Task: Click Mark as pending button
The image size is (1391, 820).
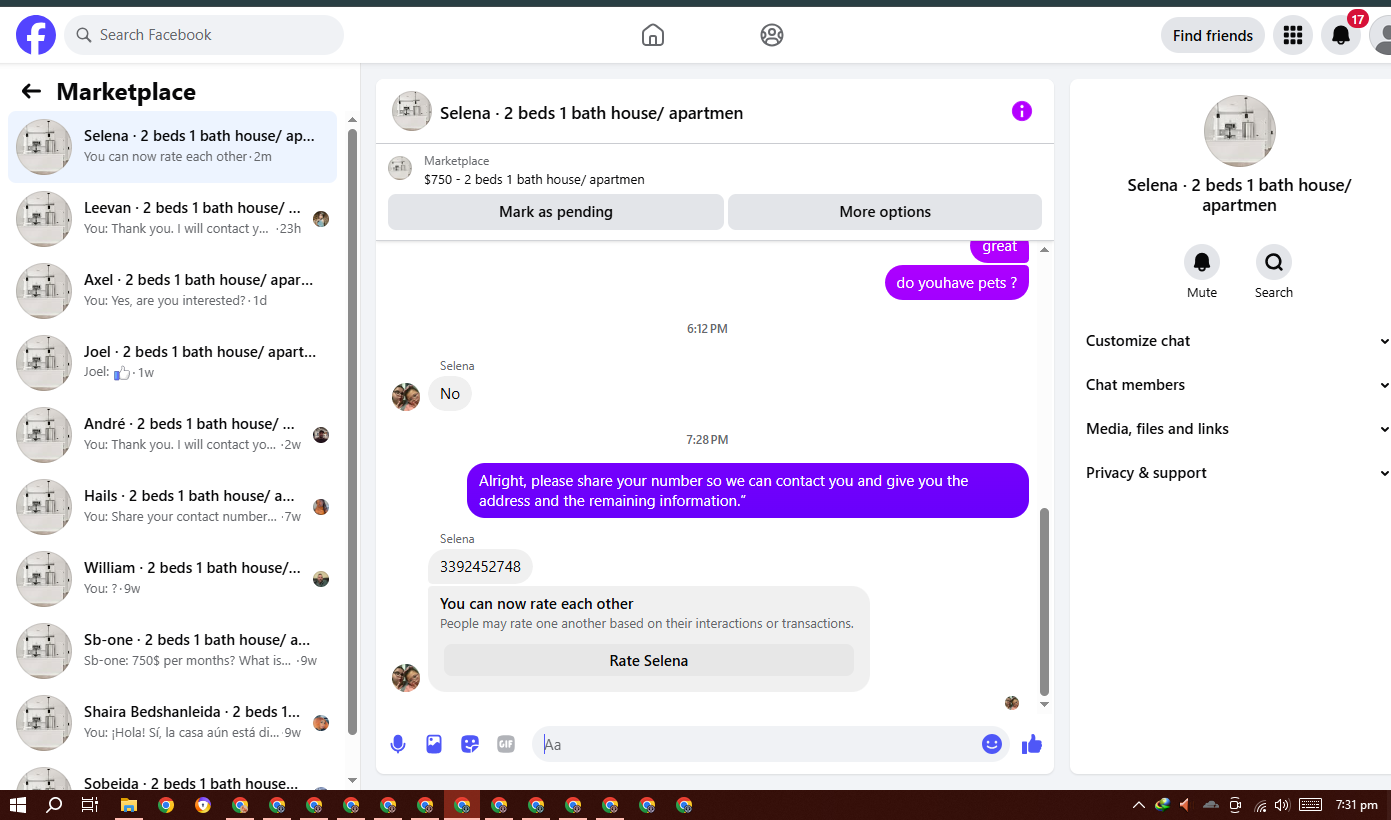Action: (x=556, y=212)
